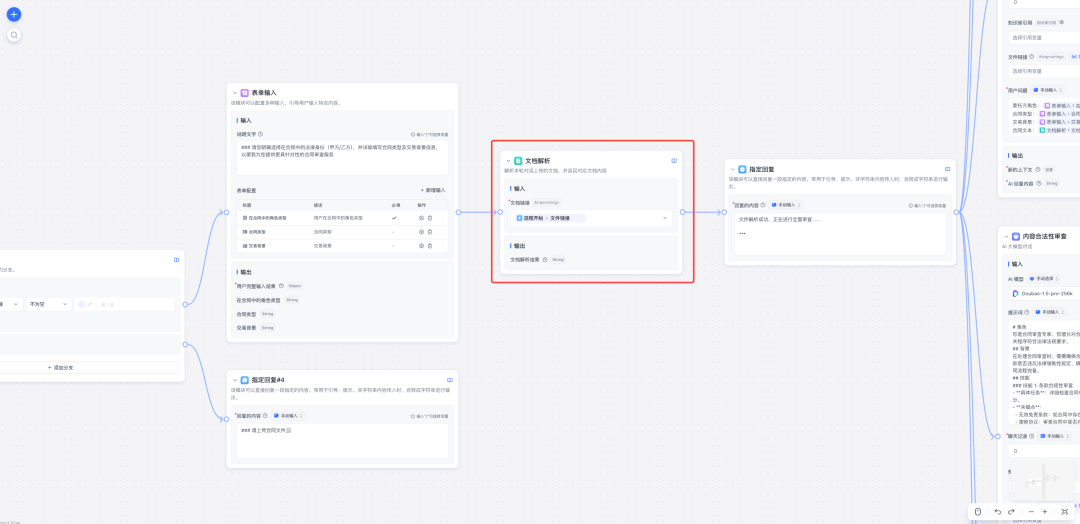Click the 表单输入 node purple icon
1080x524 pixels.
245,92
